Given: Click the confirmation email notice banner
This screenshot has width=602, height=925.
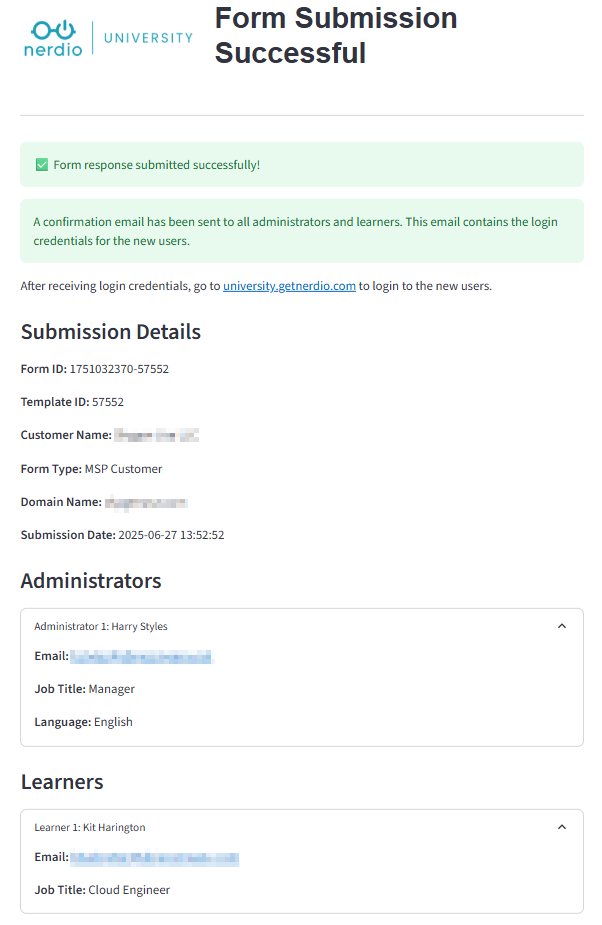Looking at the screenshot, I should point(302,231).
